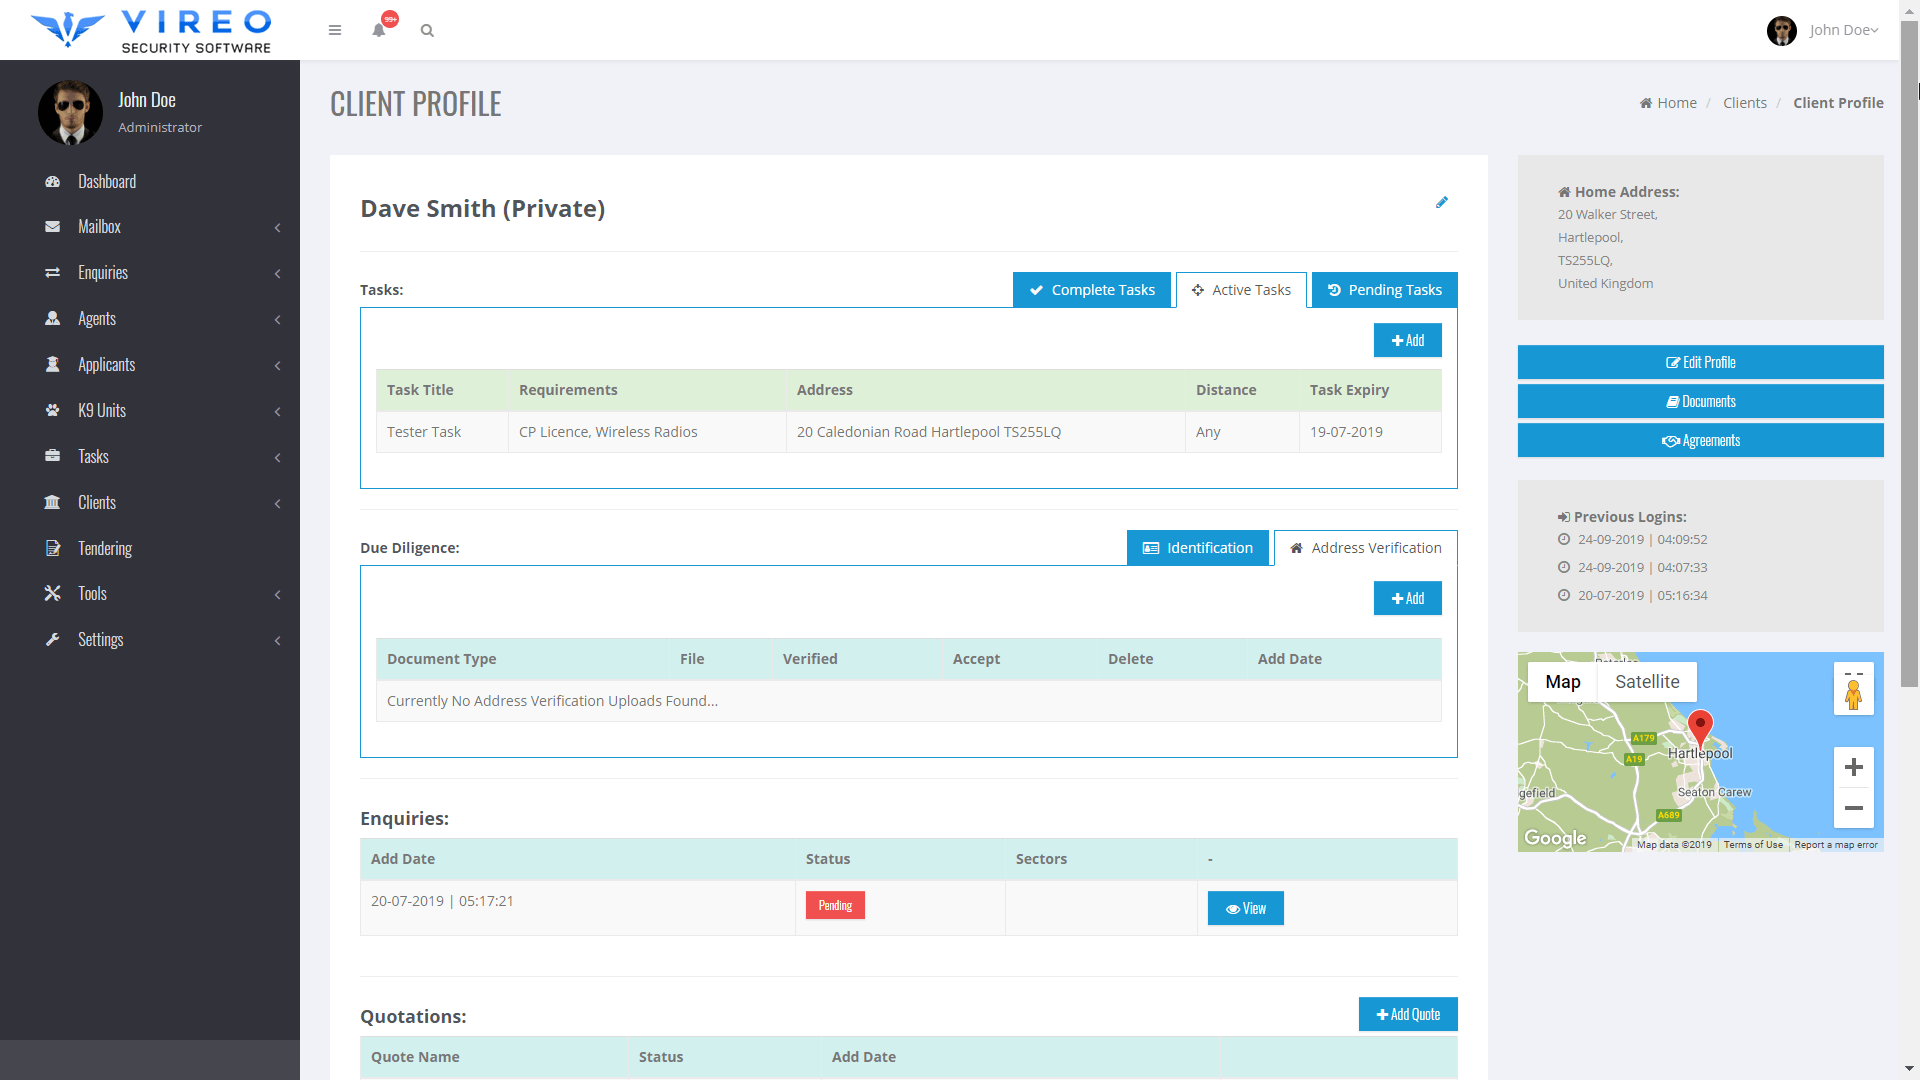View the pending enquiry entry

click(x=1245, y=908)
